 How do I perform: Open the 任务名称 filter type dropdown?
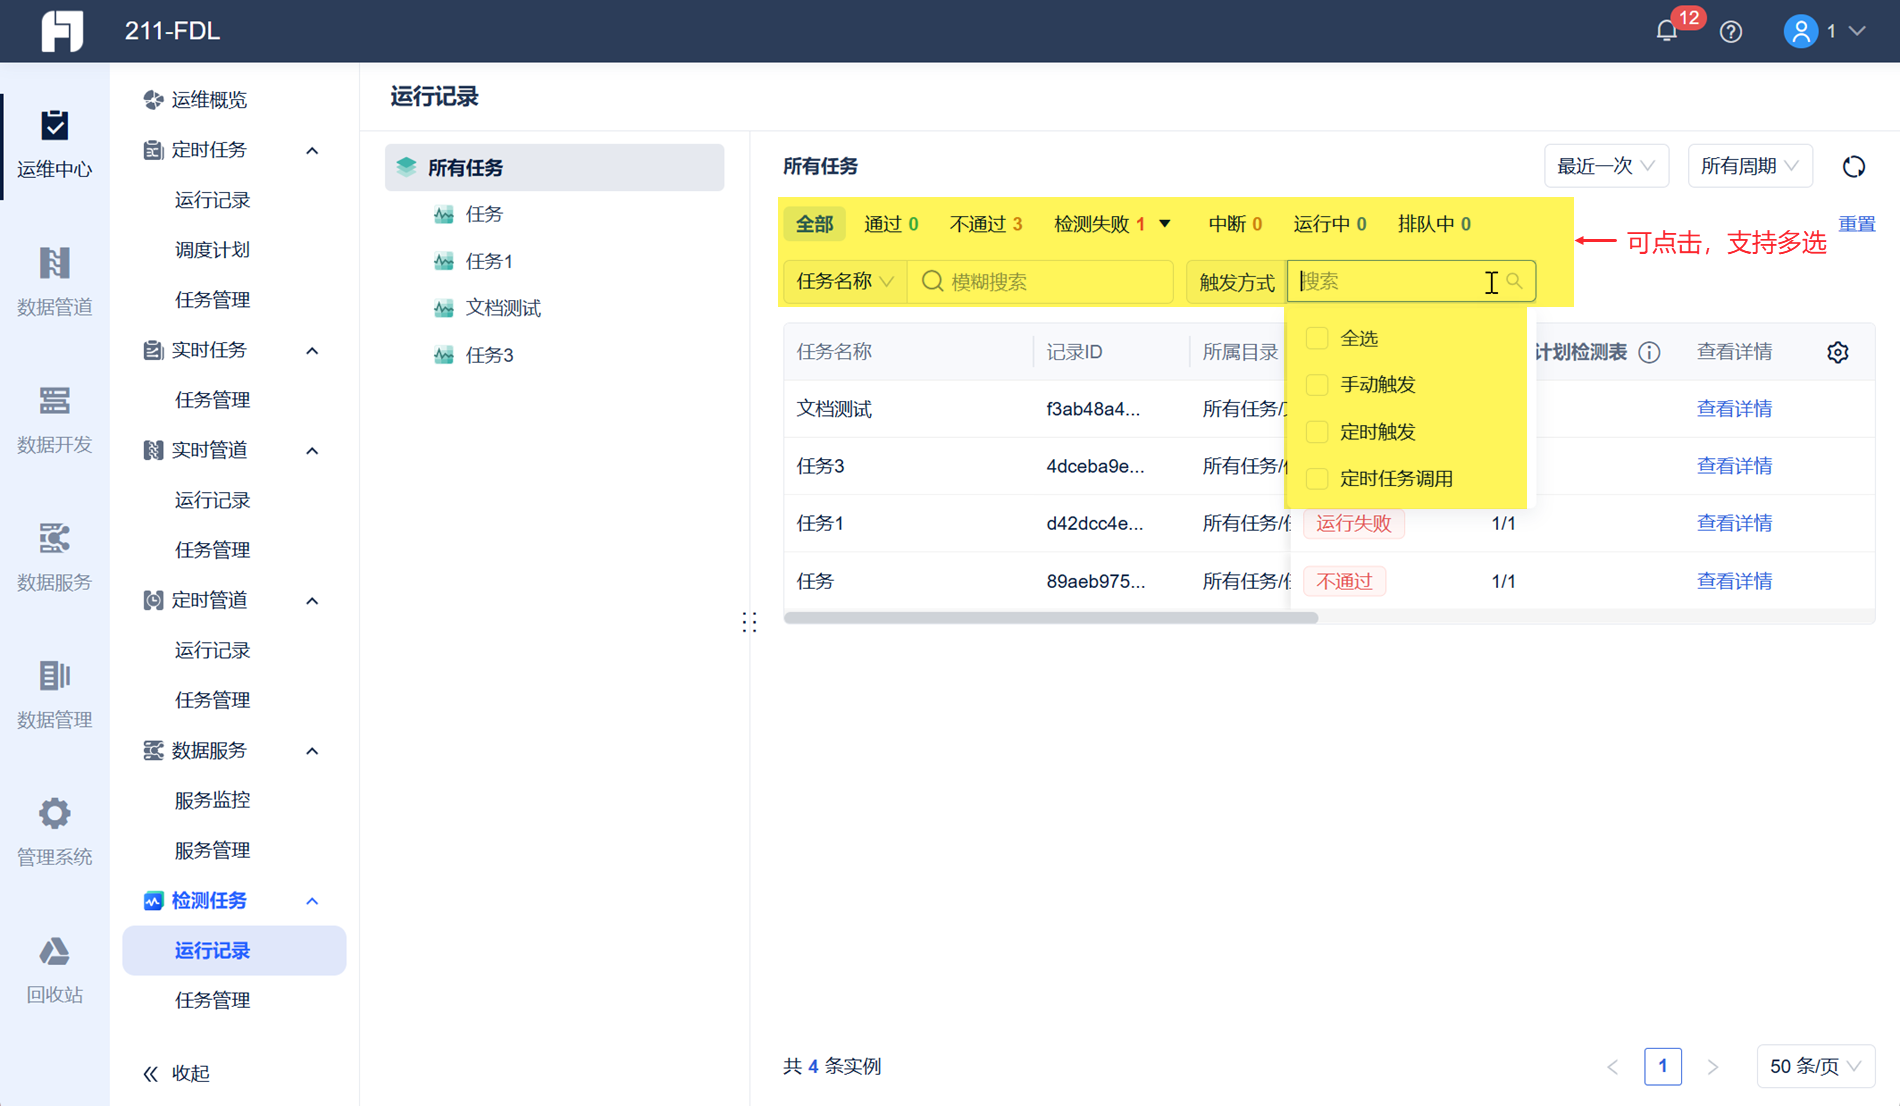tap(845, 282)
